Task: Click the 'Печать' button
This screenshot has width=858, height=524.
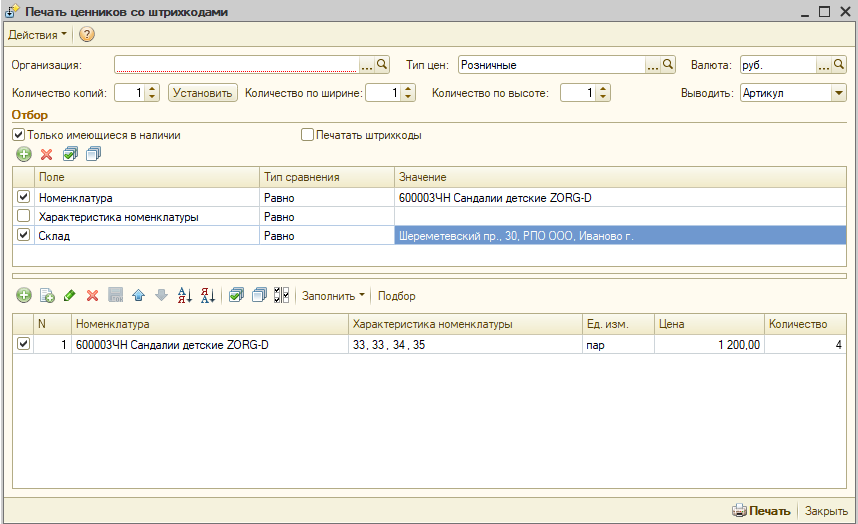Action: tap(761, 510)
